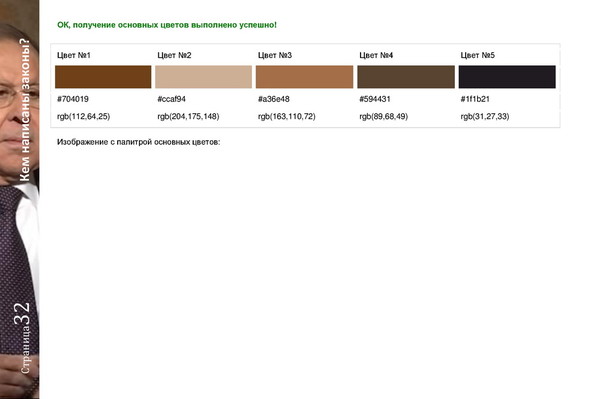
Task: Click hex code #1f1b21
Action: pos(475,99)
